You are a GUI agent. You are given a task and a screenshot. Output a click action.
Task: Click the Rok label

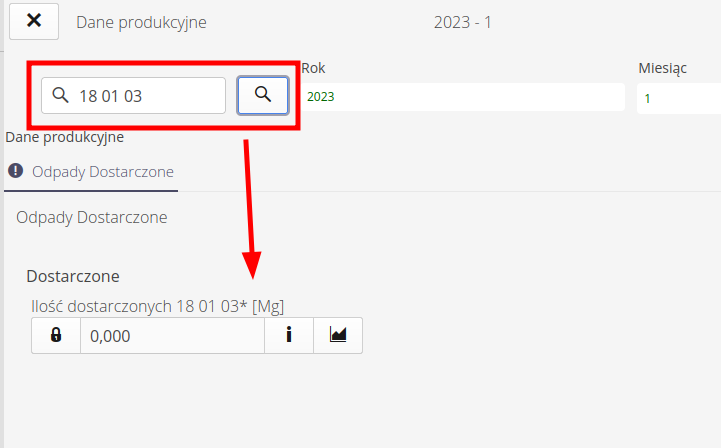click(313, 68)
